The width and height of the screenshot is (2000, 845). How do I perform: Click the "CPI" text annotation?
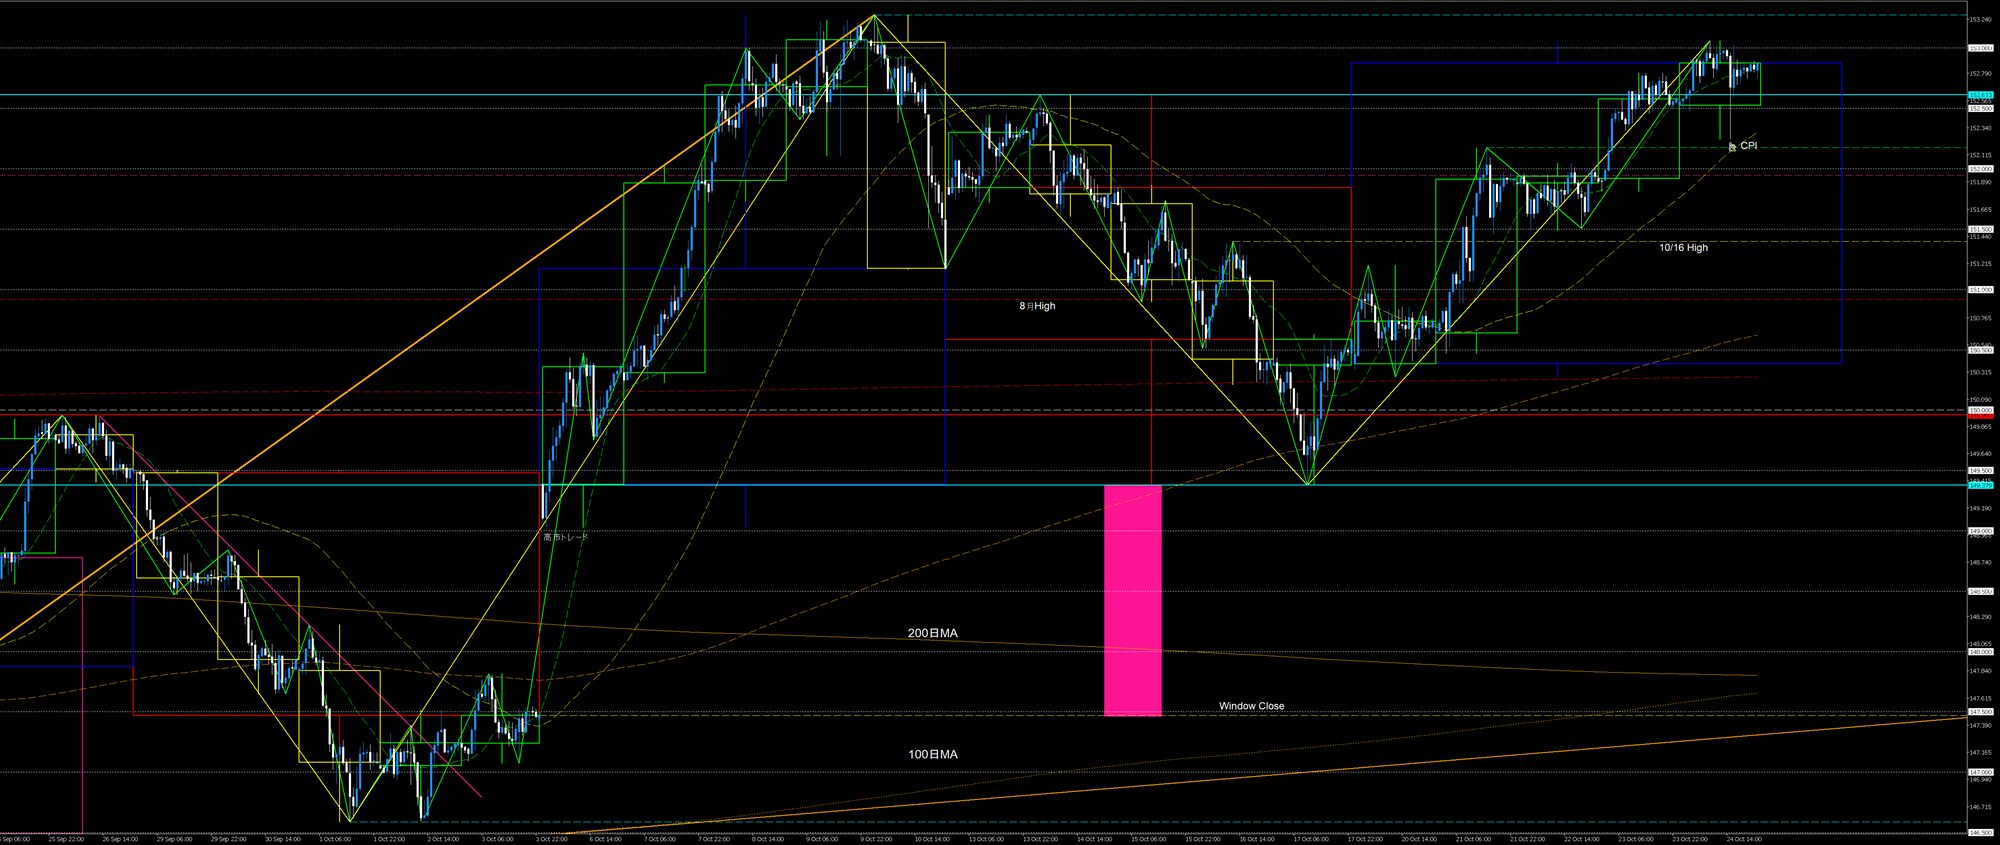[x=1749, y=146]
